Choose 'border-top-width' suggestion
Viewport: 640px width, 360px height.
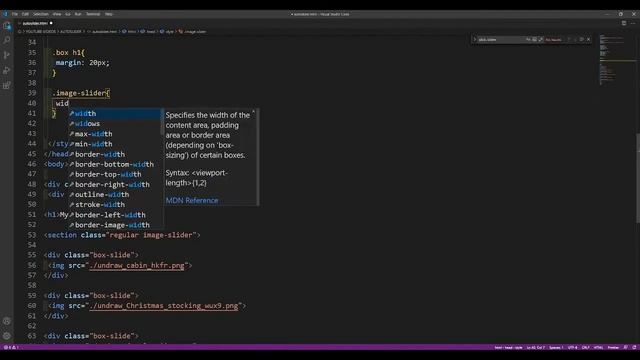[x=116, y=174]
